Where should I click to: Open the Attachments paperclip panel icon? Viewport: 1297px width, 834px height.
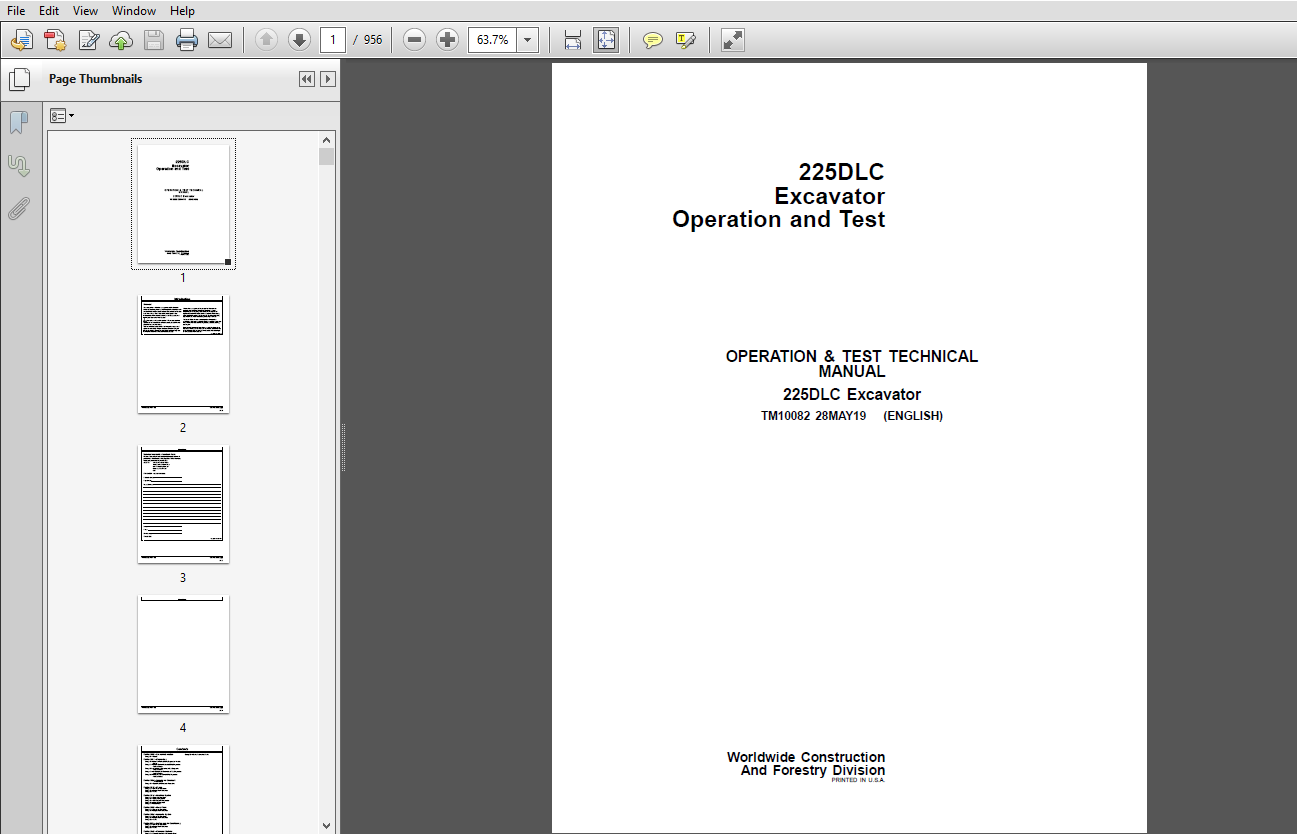[19, 208]
